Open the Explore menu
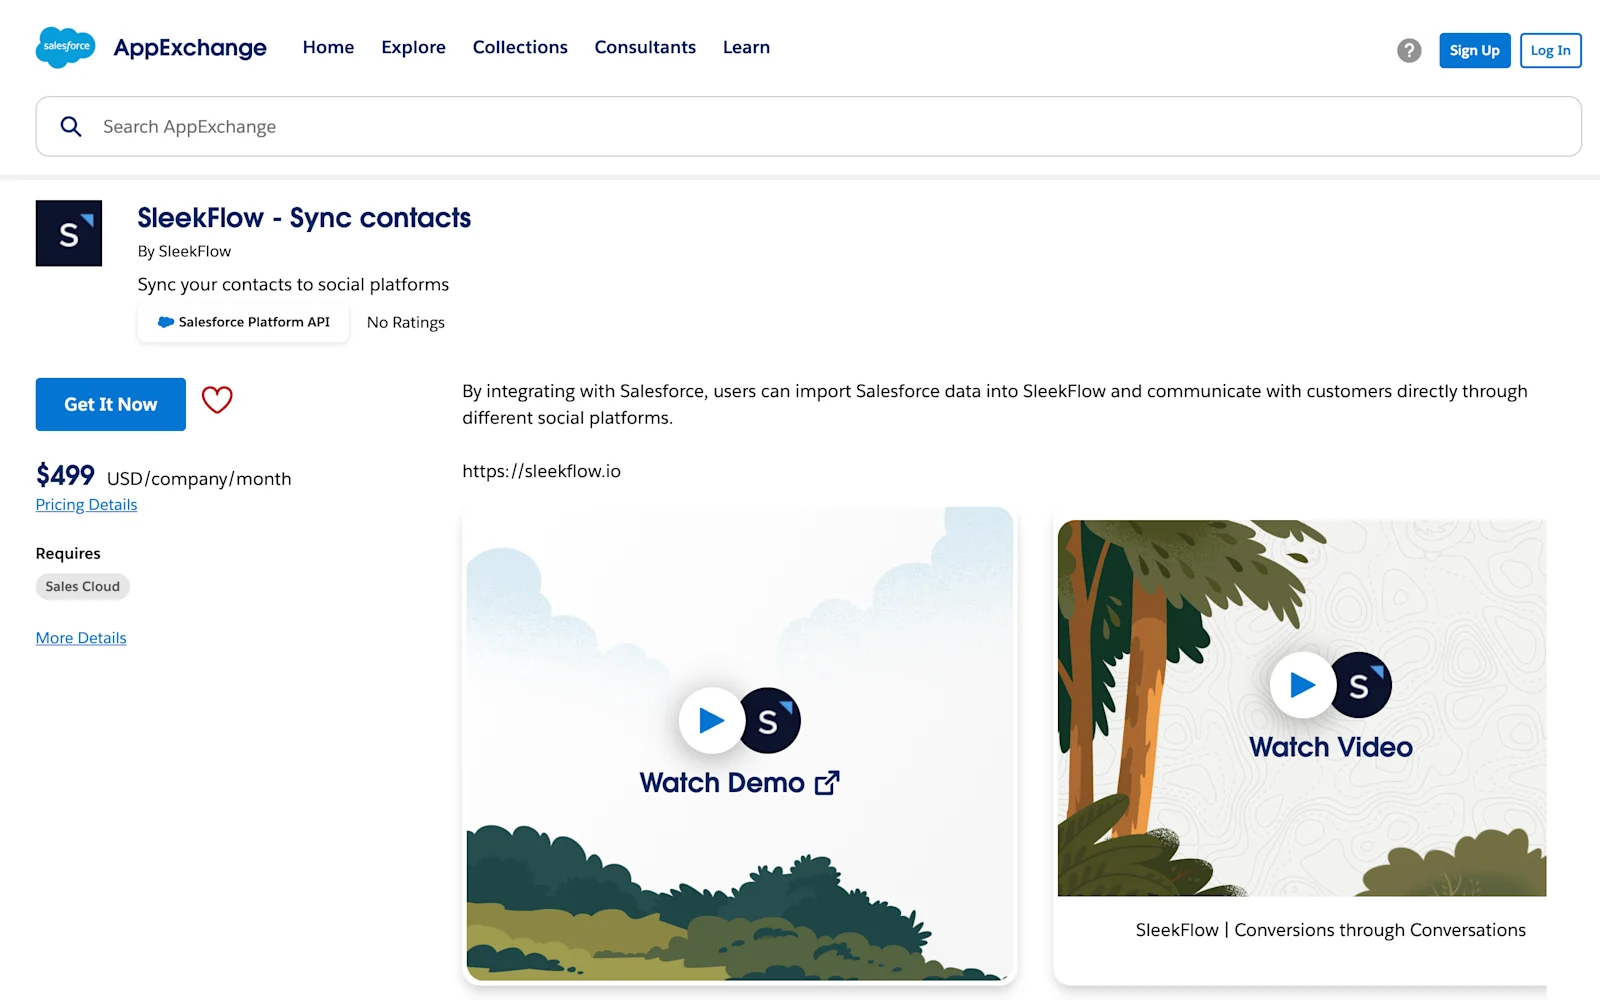 click(413, 47)
